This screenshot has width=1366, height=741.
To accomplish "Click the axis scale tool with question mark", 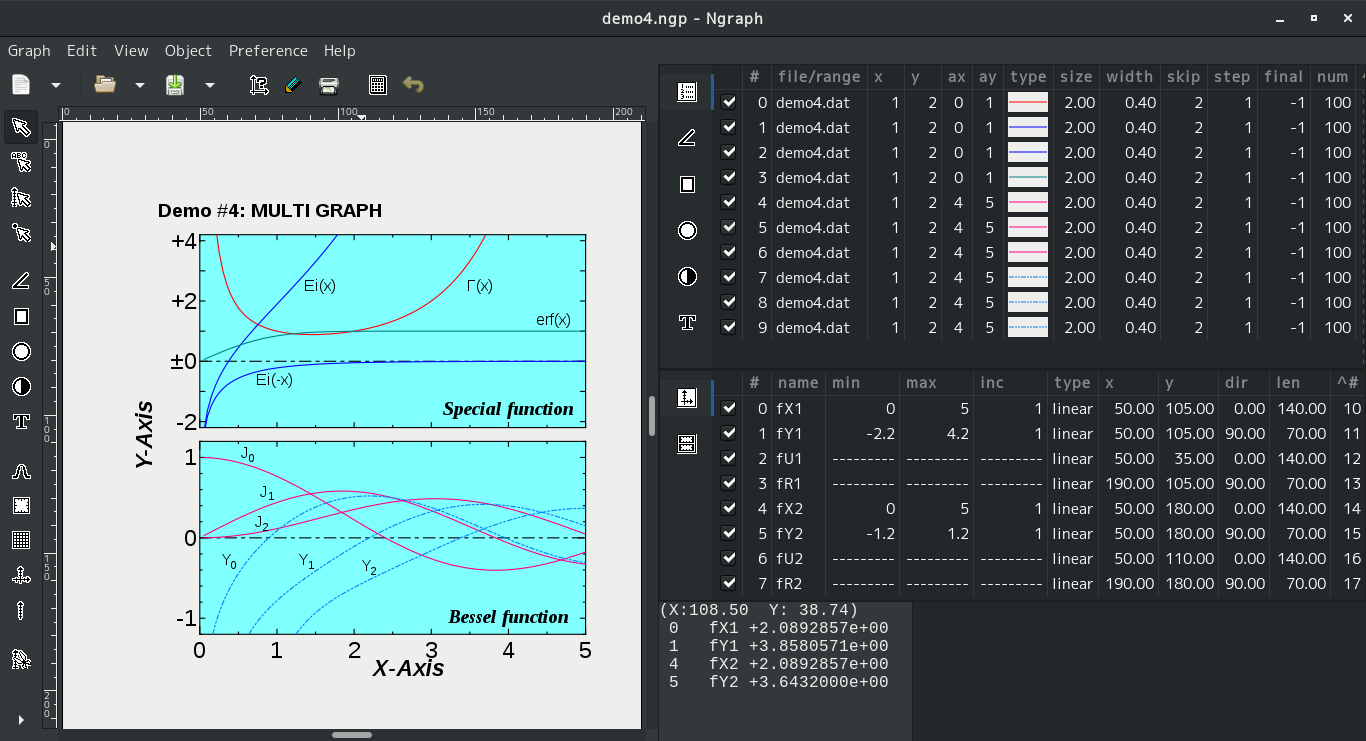I will 258,85.
